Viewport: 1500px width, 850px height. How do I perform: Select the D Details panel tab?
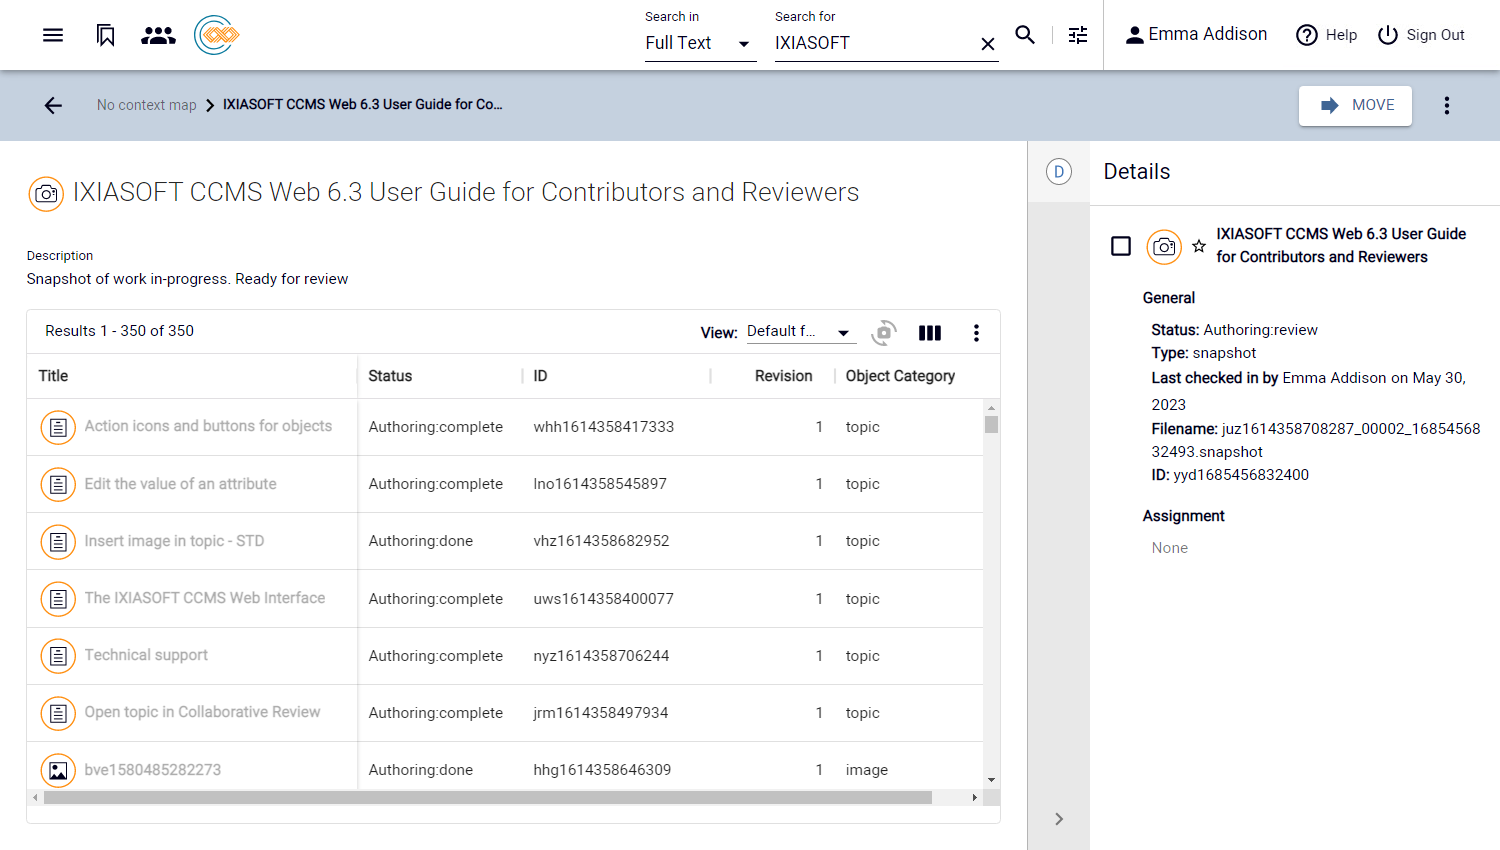tap(1059, 172)
